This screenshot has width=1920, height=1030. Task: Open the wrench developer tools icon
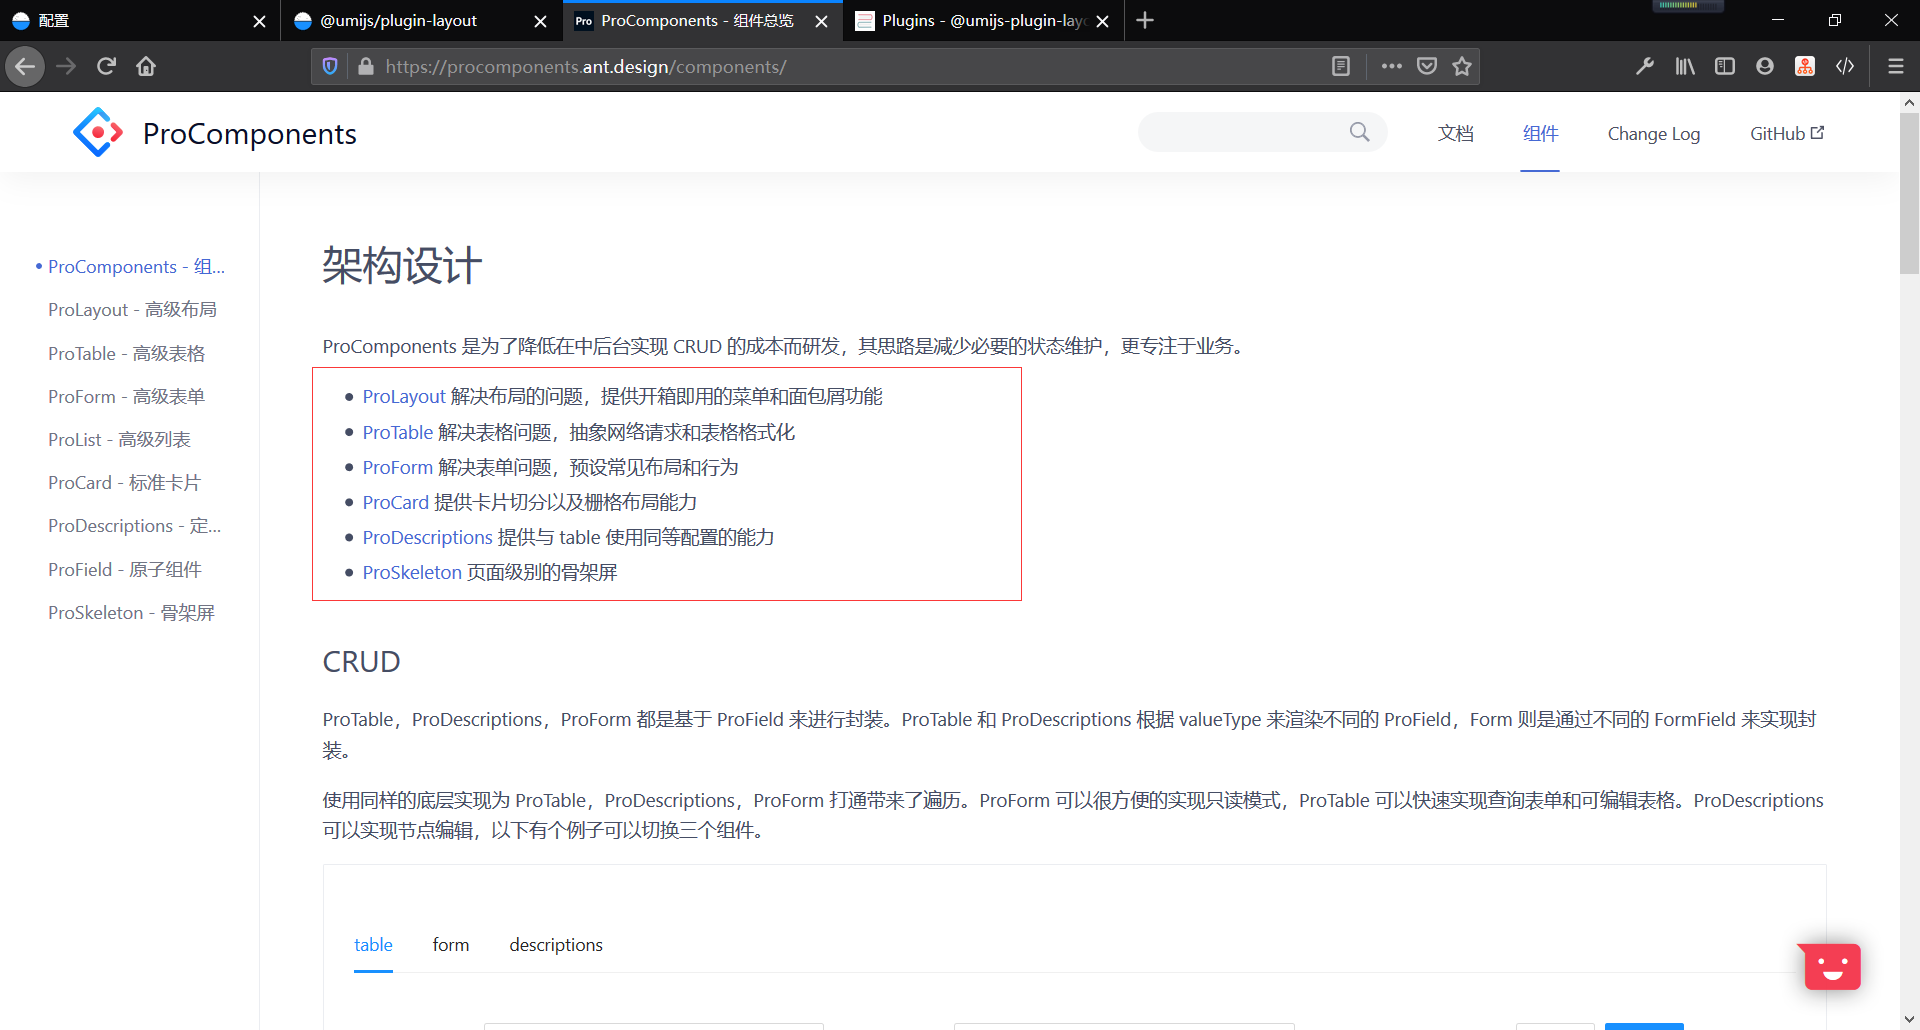pyautogui.click(x=1644, y=67)
